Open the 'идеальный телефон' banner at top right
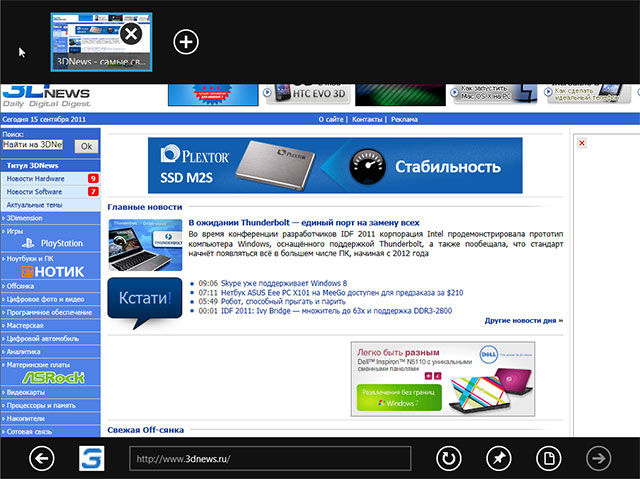 pos(588,94)
